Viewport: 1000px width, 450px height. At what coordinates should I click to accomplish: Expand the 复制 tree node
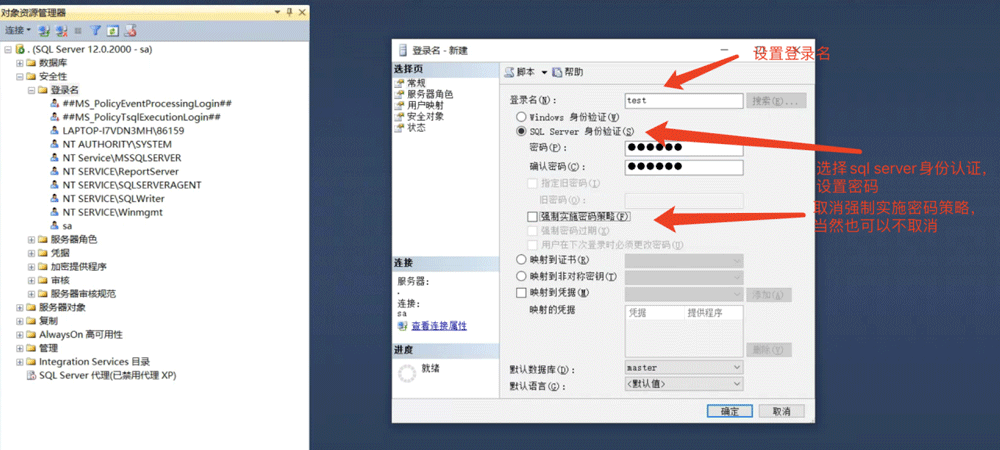[19, 321]
